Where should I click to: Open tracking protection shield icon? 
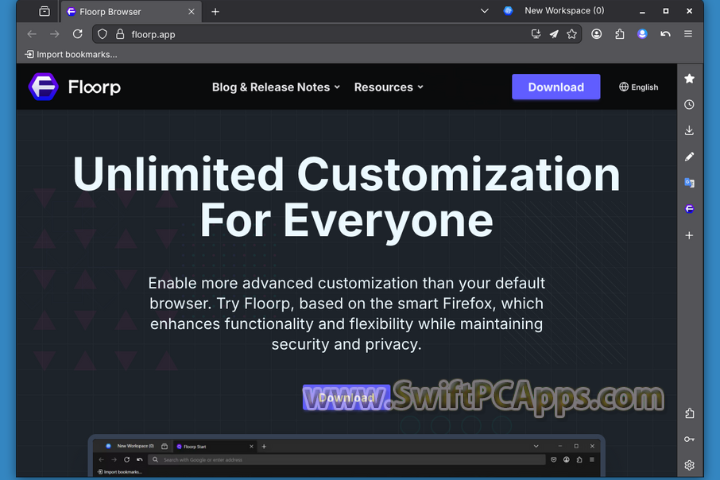pyautogui.click(x=102, y=34)
